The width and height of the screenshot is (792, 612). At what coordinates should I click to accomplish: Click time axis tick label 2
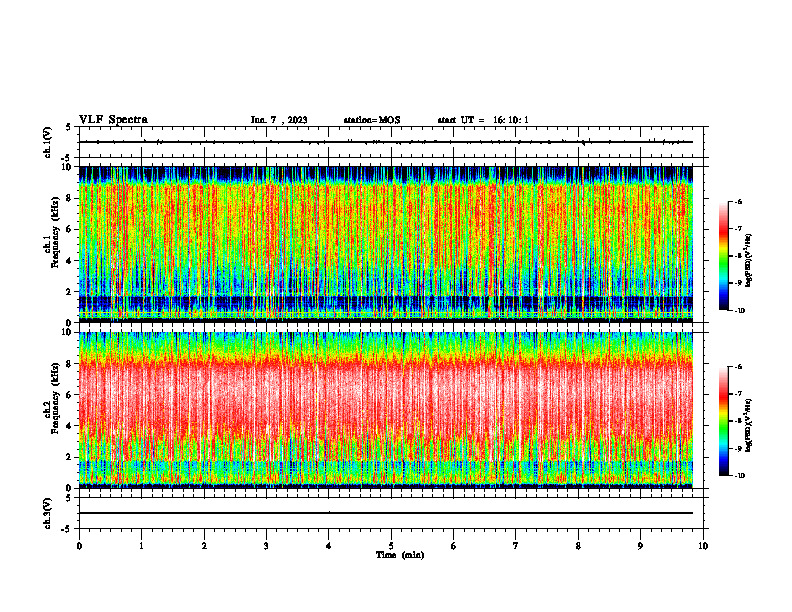(204, 546)
